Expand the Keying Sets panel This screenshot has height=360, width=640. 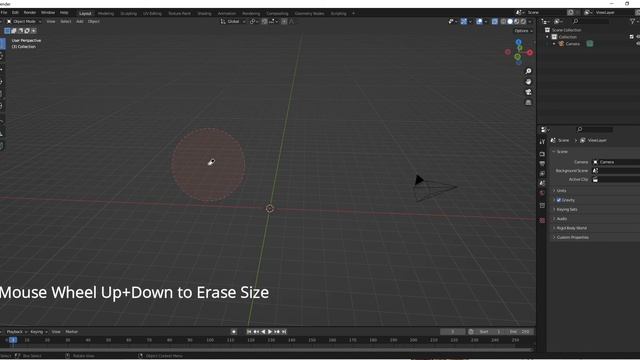pyautogui.click(x=566, y=209)
